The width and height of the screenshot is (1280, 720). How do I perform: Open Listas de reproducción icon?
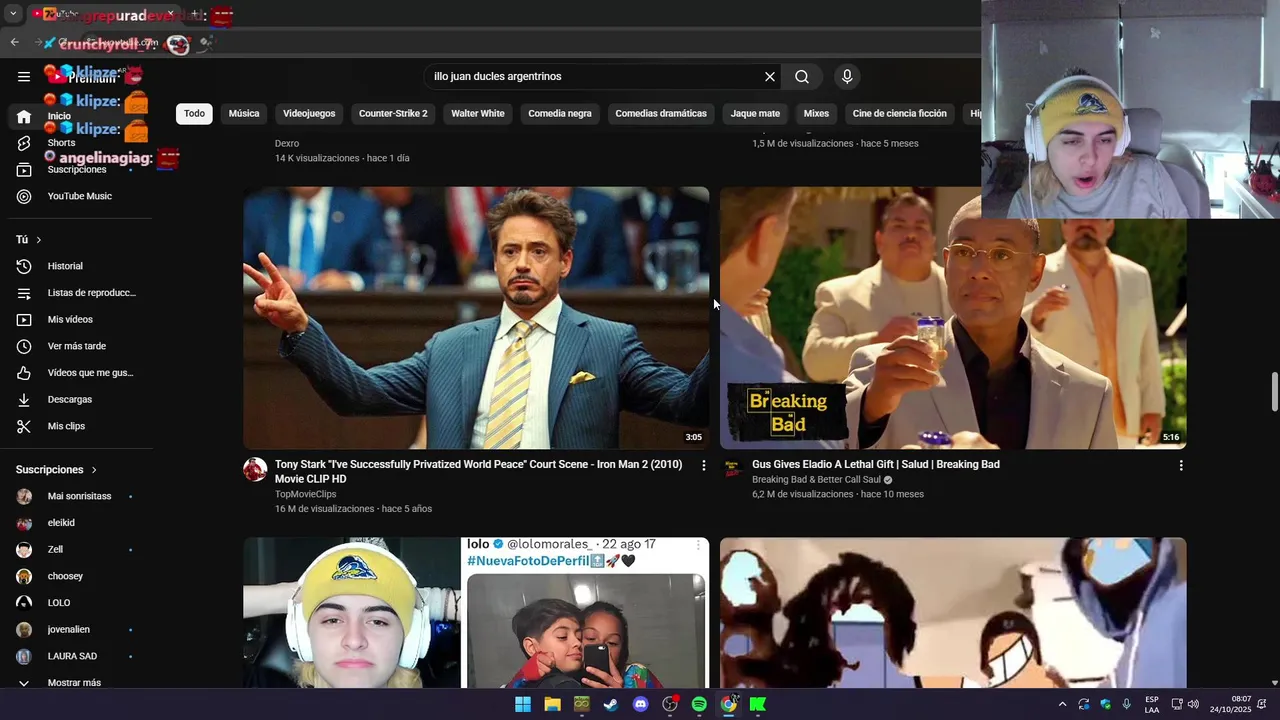coord(24,293)
